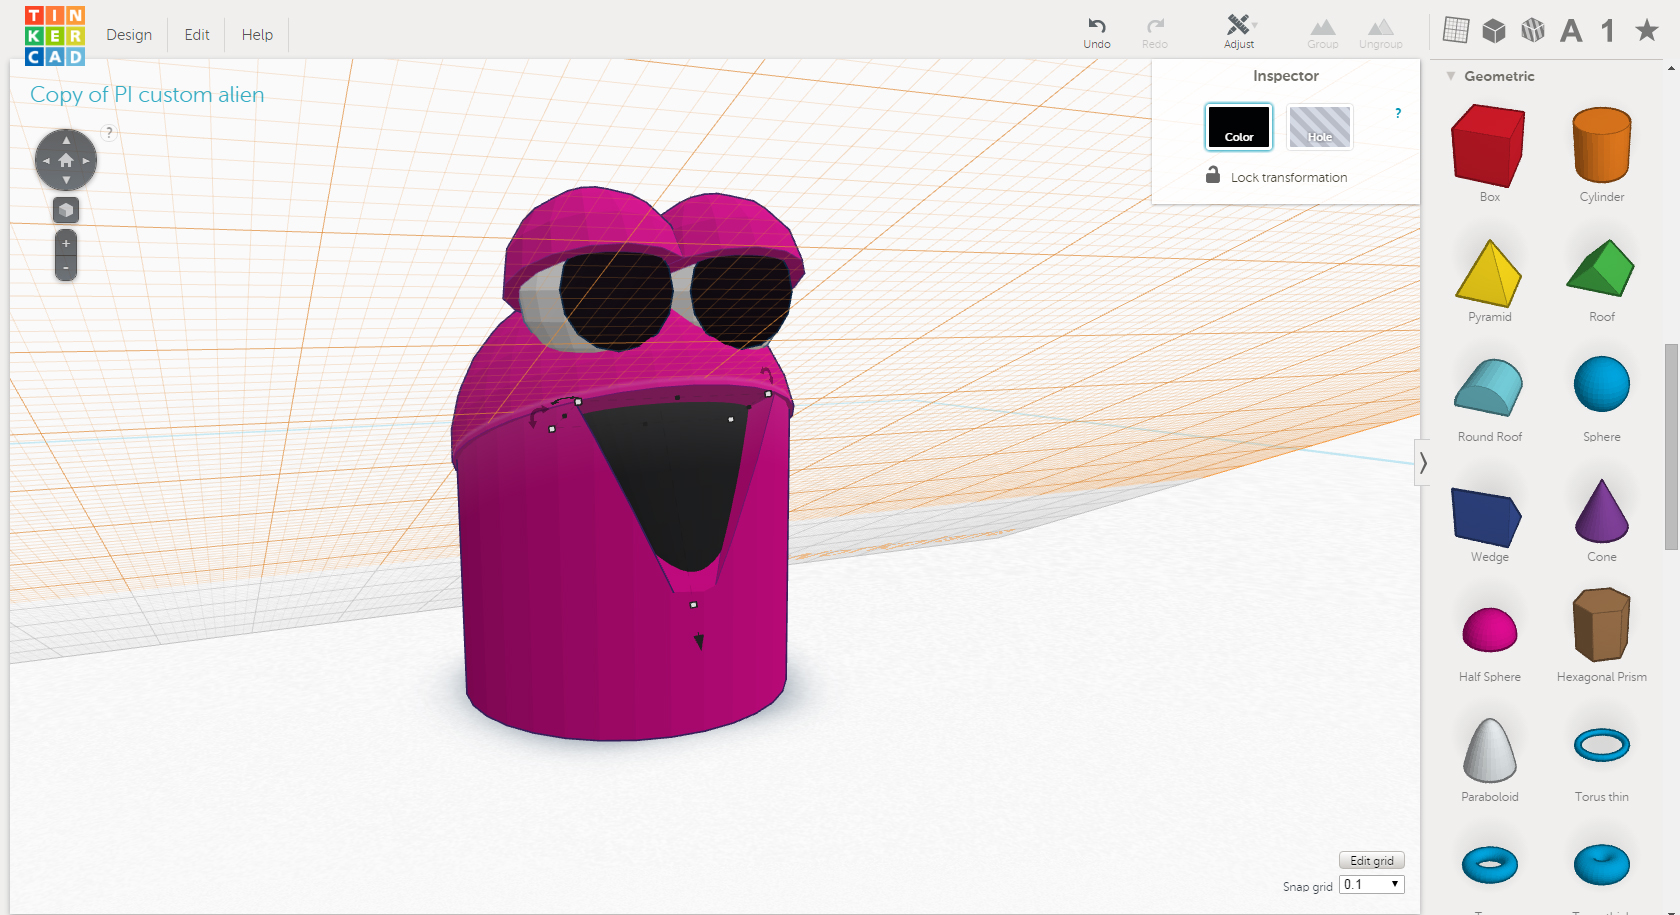This screenshot has width=1680, height=915.
Task: Pick the gray Paraboloid shape
Action: (1490, 750)
